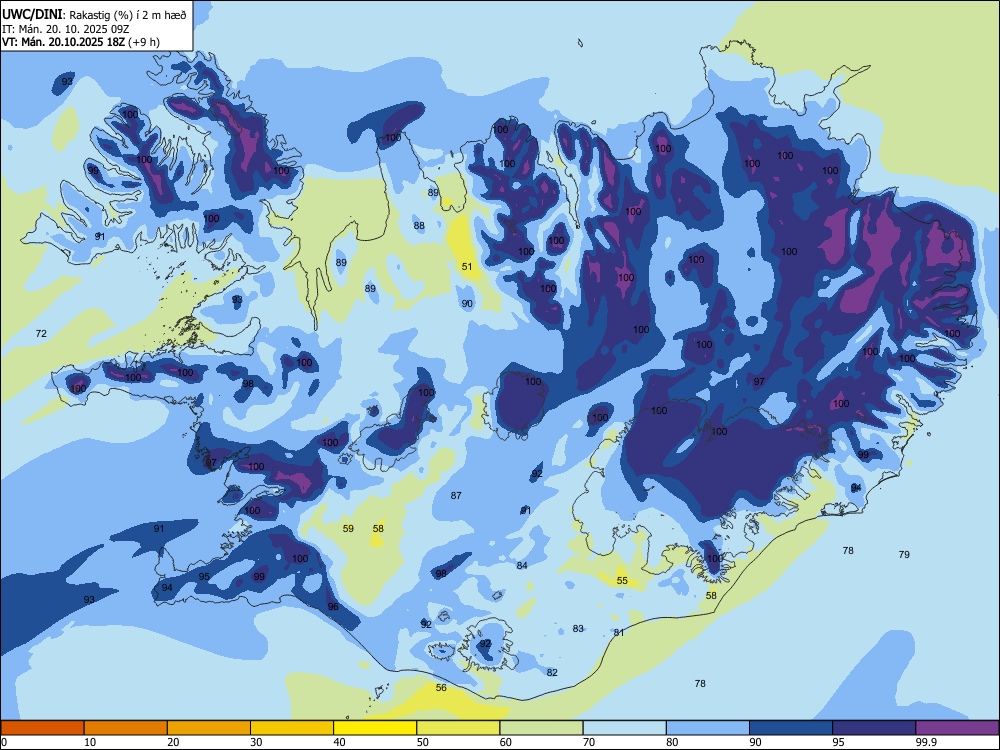1000x750 pixels.
Task: Select the 20–30 light orange legend swatch
Action: 209,728
